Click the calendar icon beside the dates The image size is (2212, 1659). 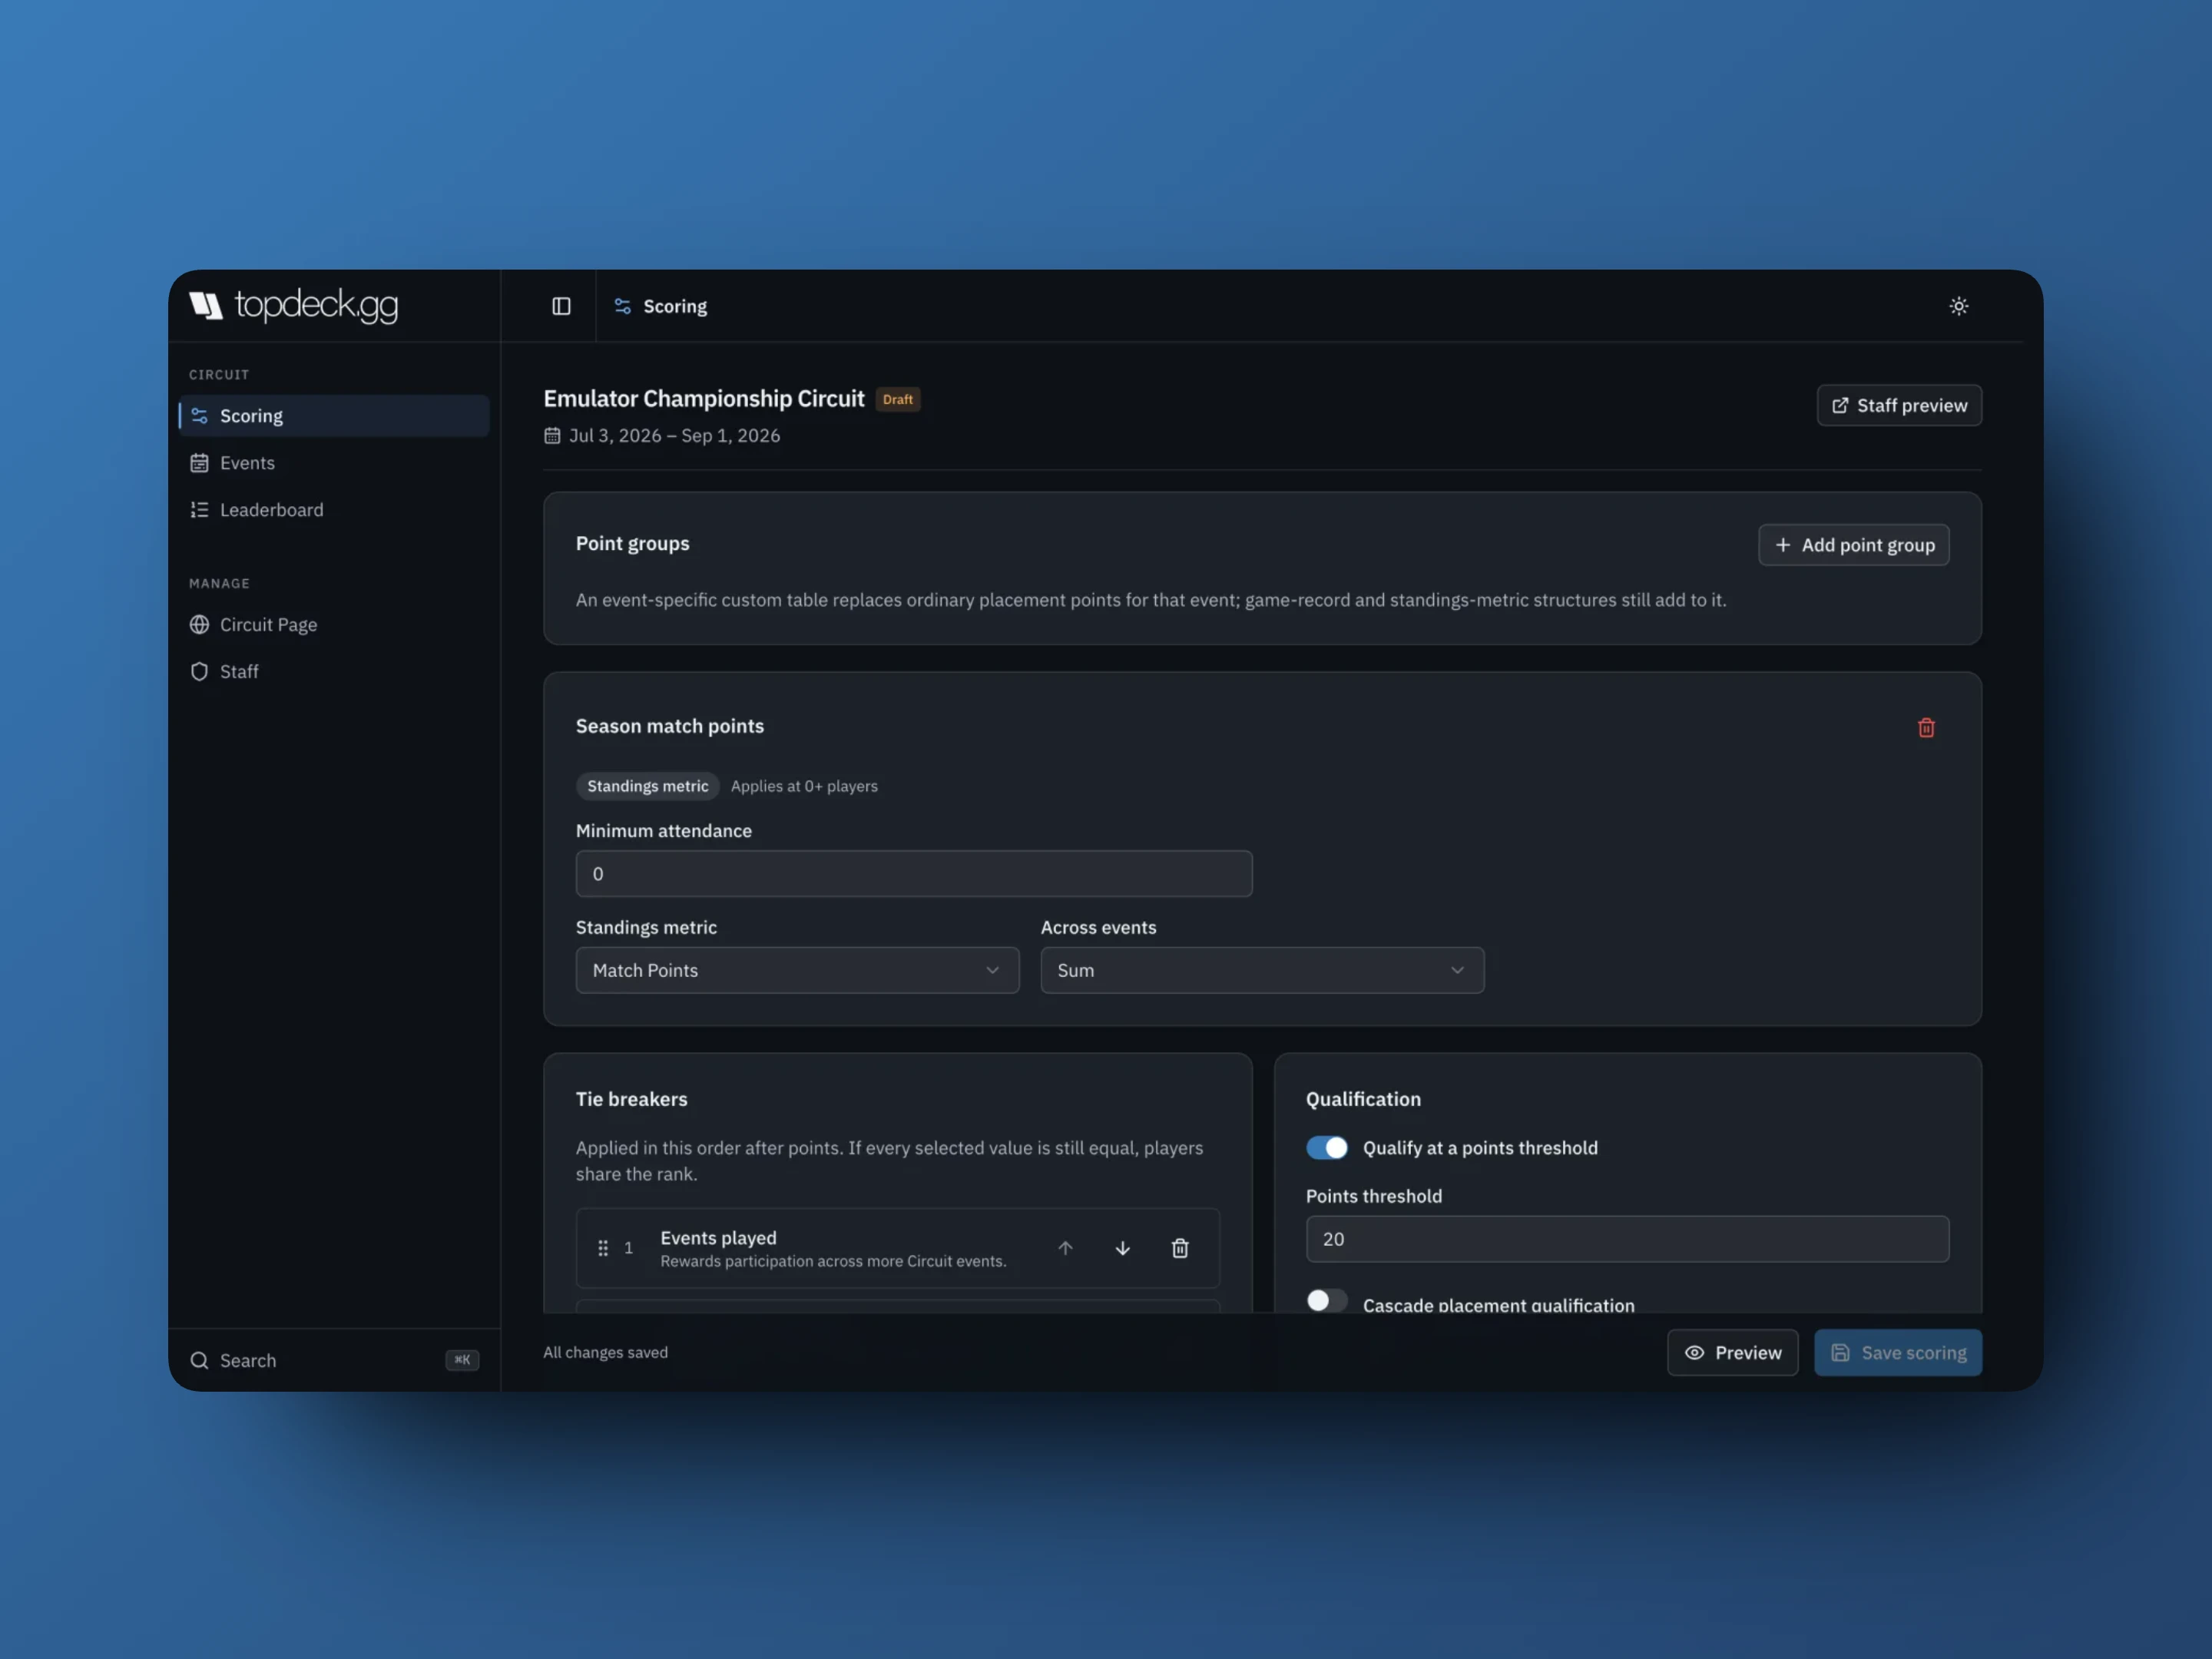[x=552, y=435]
